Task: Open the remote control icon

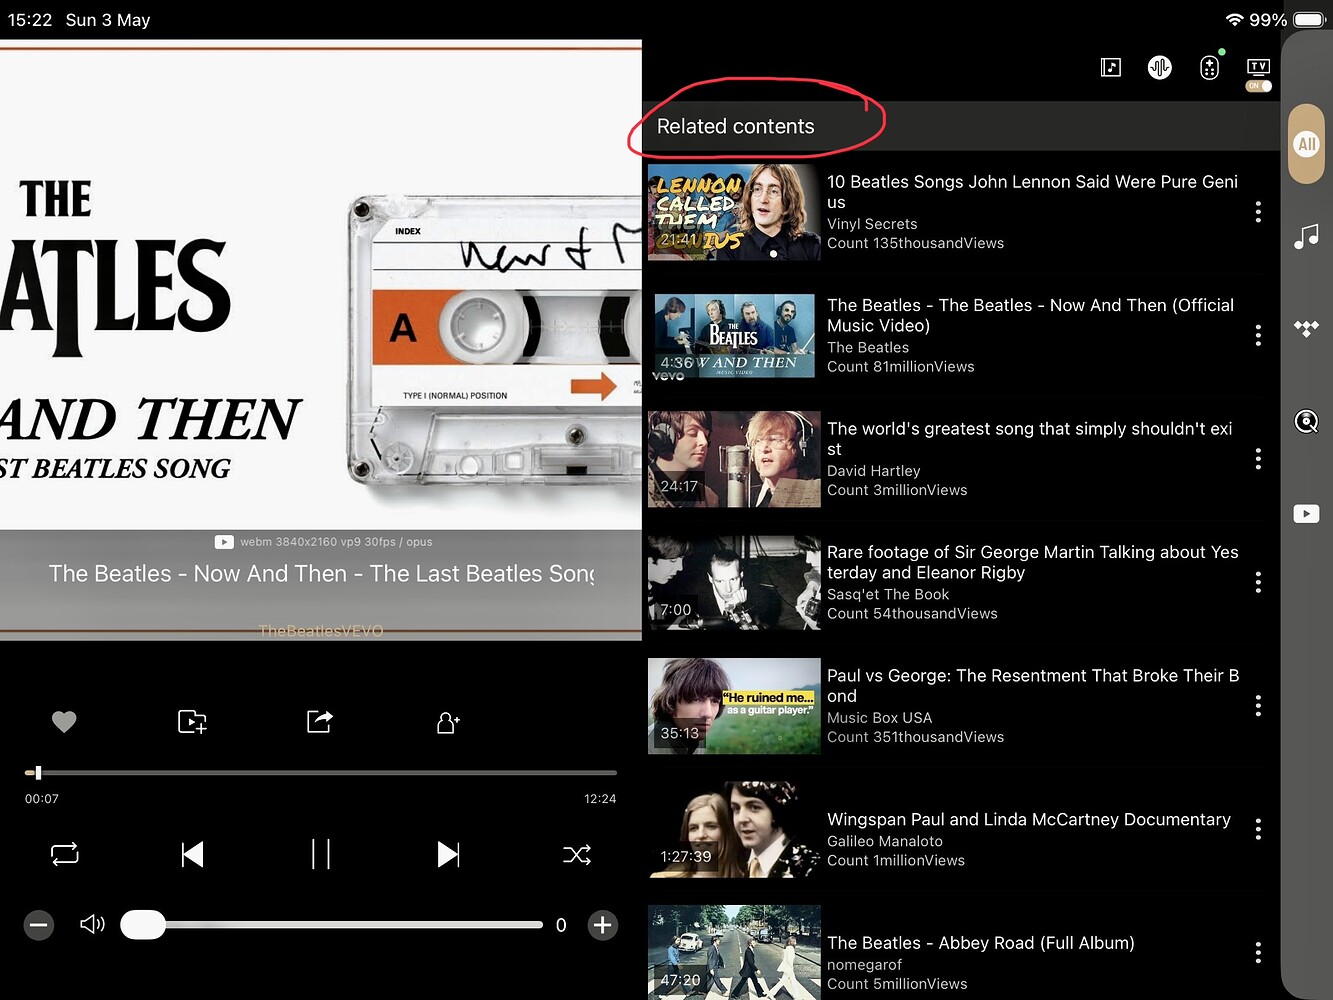Action: 1209,67
